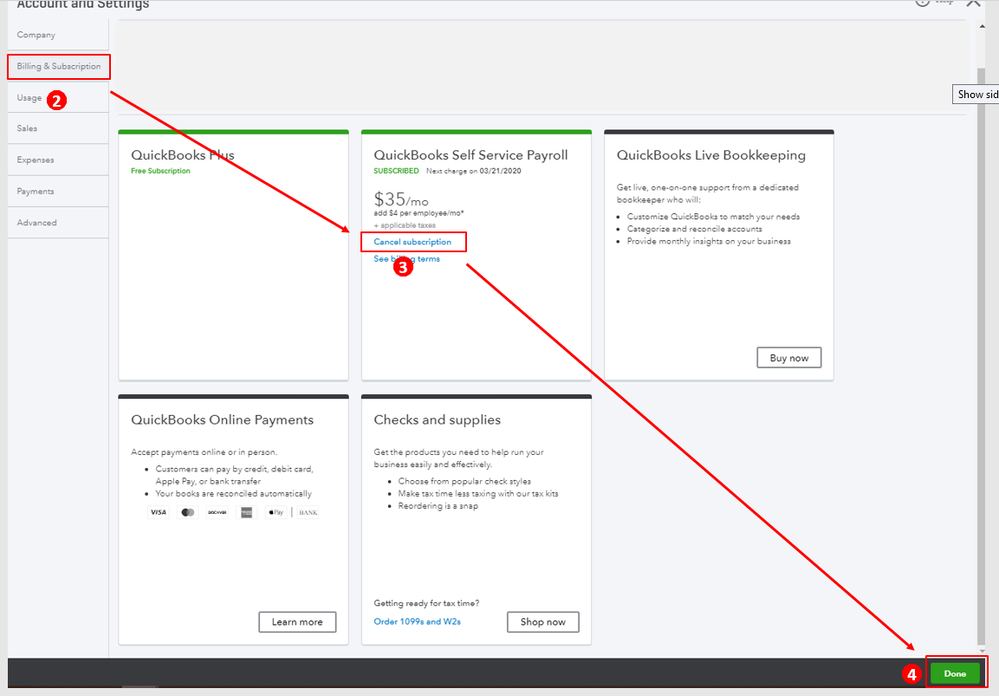Open the Help icon at top right
This screenshot has height=696, width=999.
click(x=923, y=2)
